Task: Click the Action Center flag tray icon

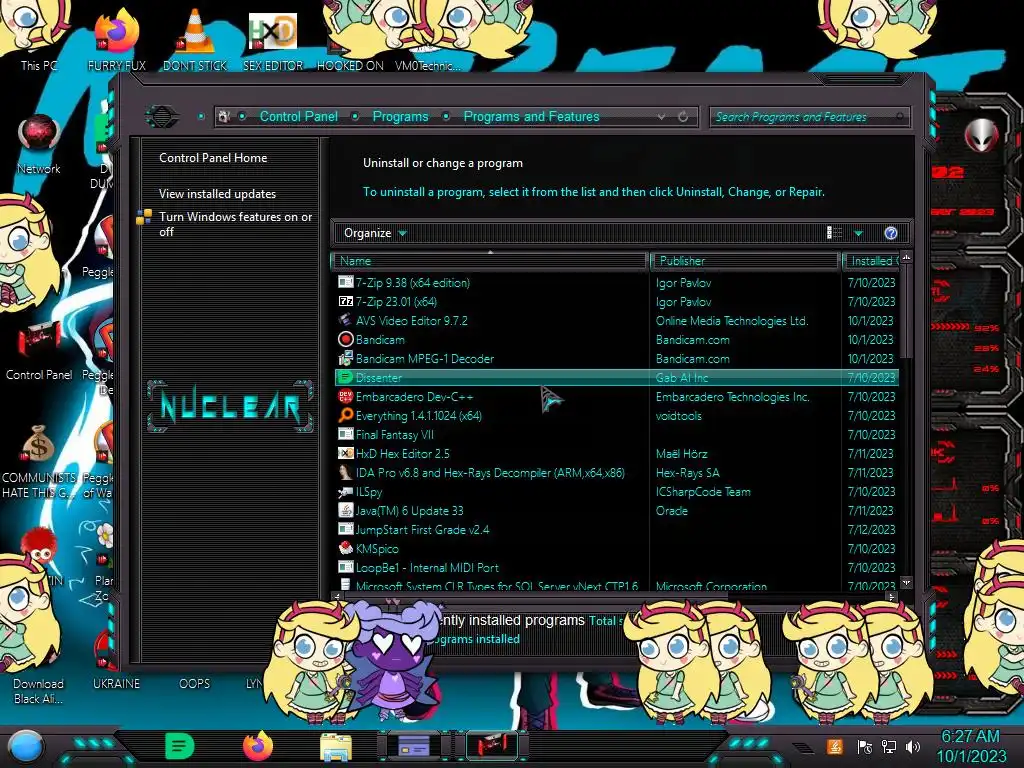Action: [x=864, y=746]
